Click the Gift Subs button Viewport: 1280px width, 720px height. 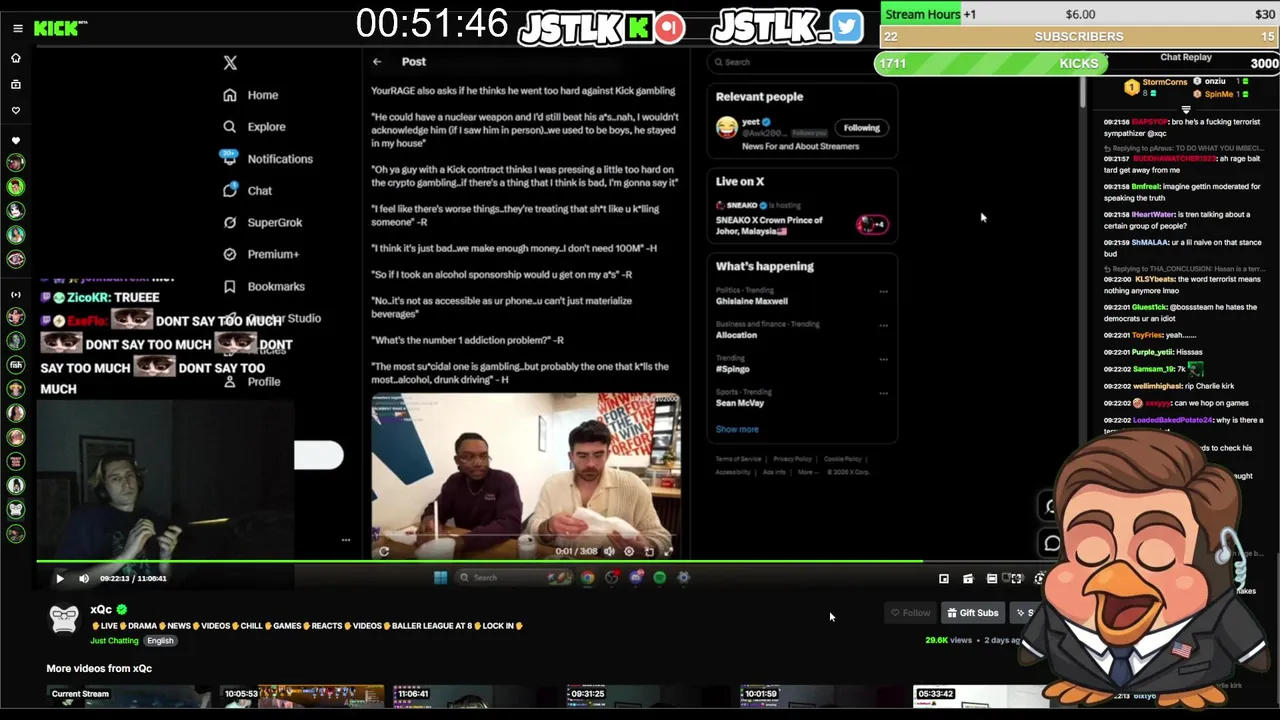(972, 613)
